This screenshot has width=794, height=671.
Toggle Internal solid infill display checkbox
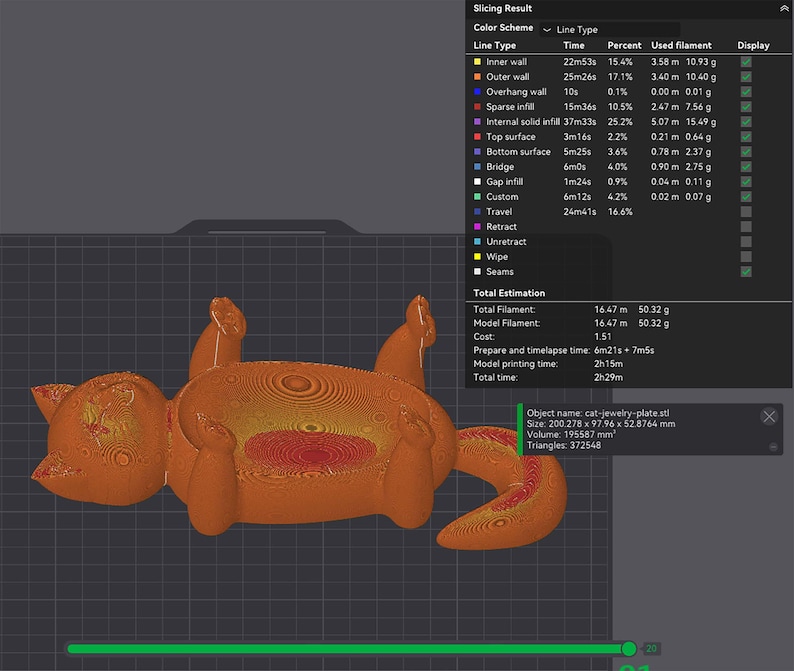point(746,122)
